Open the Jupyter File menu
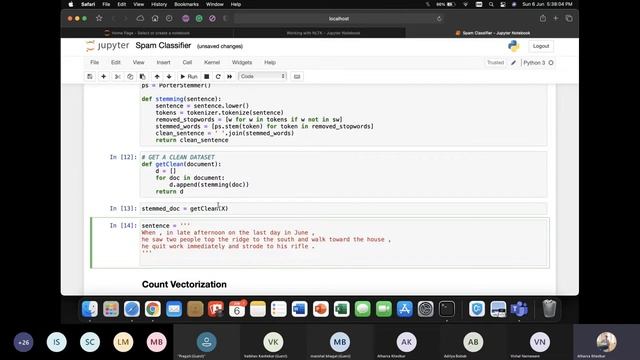The width and height of the screenshot is (640, 360). 95,62
